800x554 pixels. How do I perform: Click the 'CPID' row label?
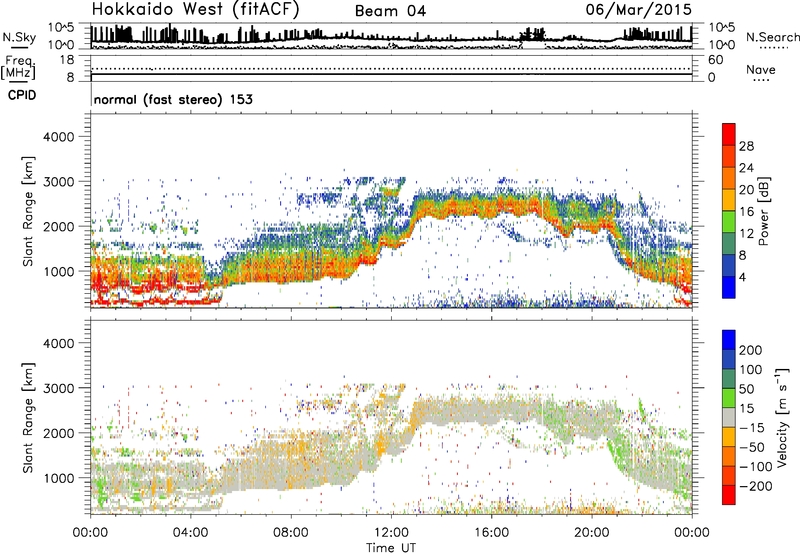[22, 95]
